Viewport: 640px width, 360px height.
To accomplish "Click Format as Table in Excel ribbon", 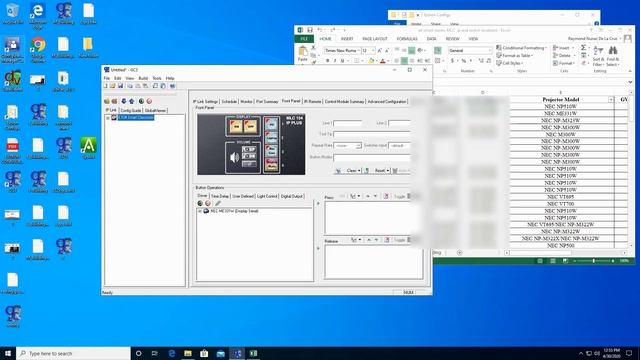I will [x=515, y=56].
